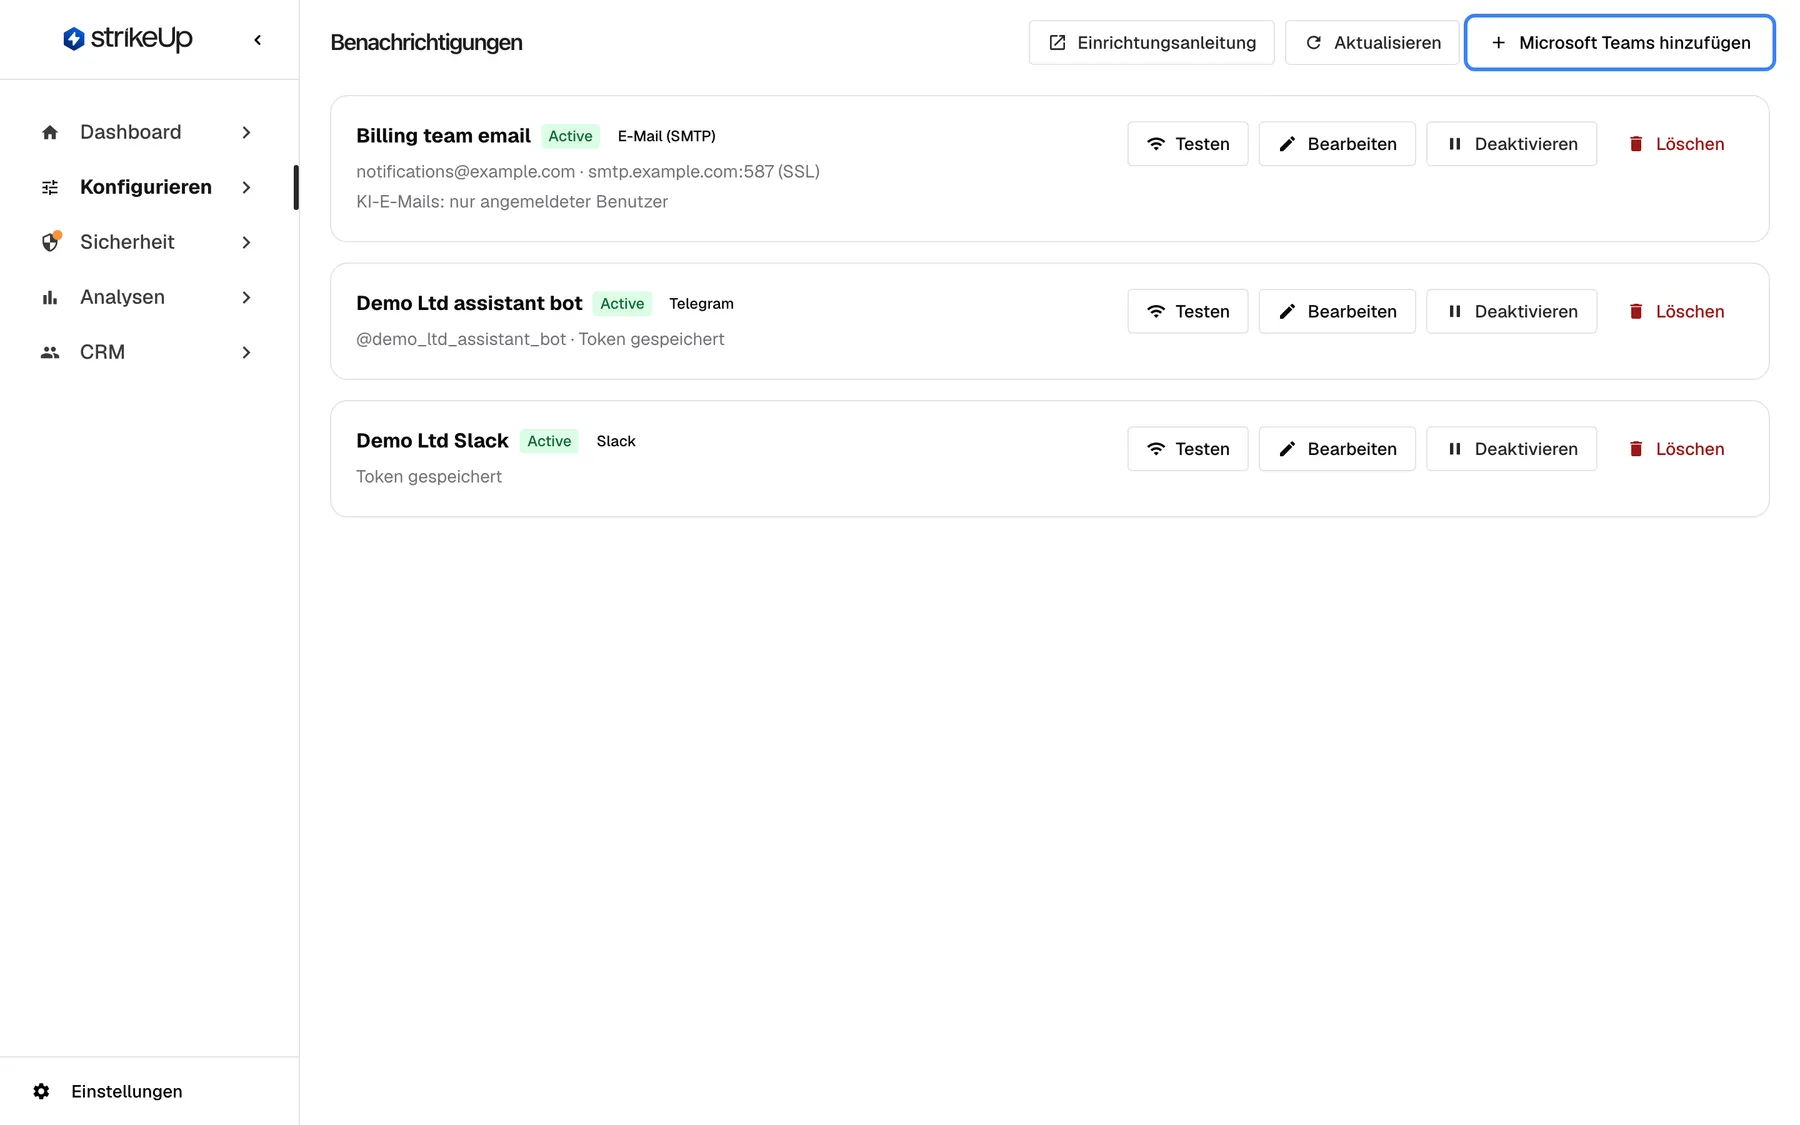This screenshot has height=1125, width=1800.
Task: Deactivate the Demo Ltd assistant bot
Action: tap(1511, 311)
